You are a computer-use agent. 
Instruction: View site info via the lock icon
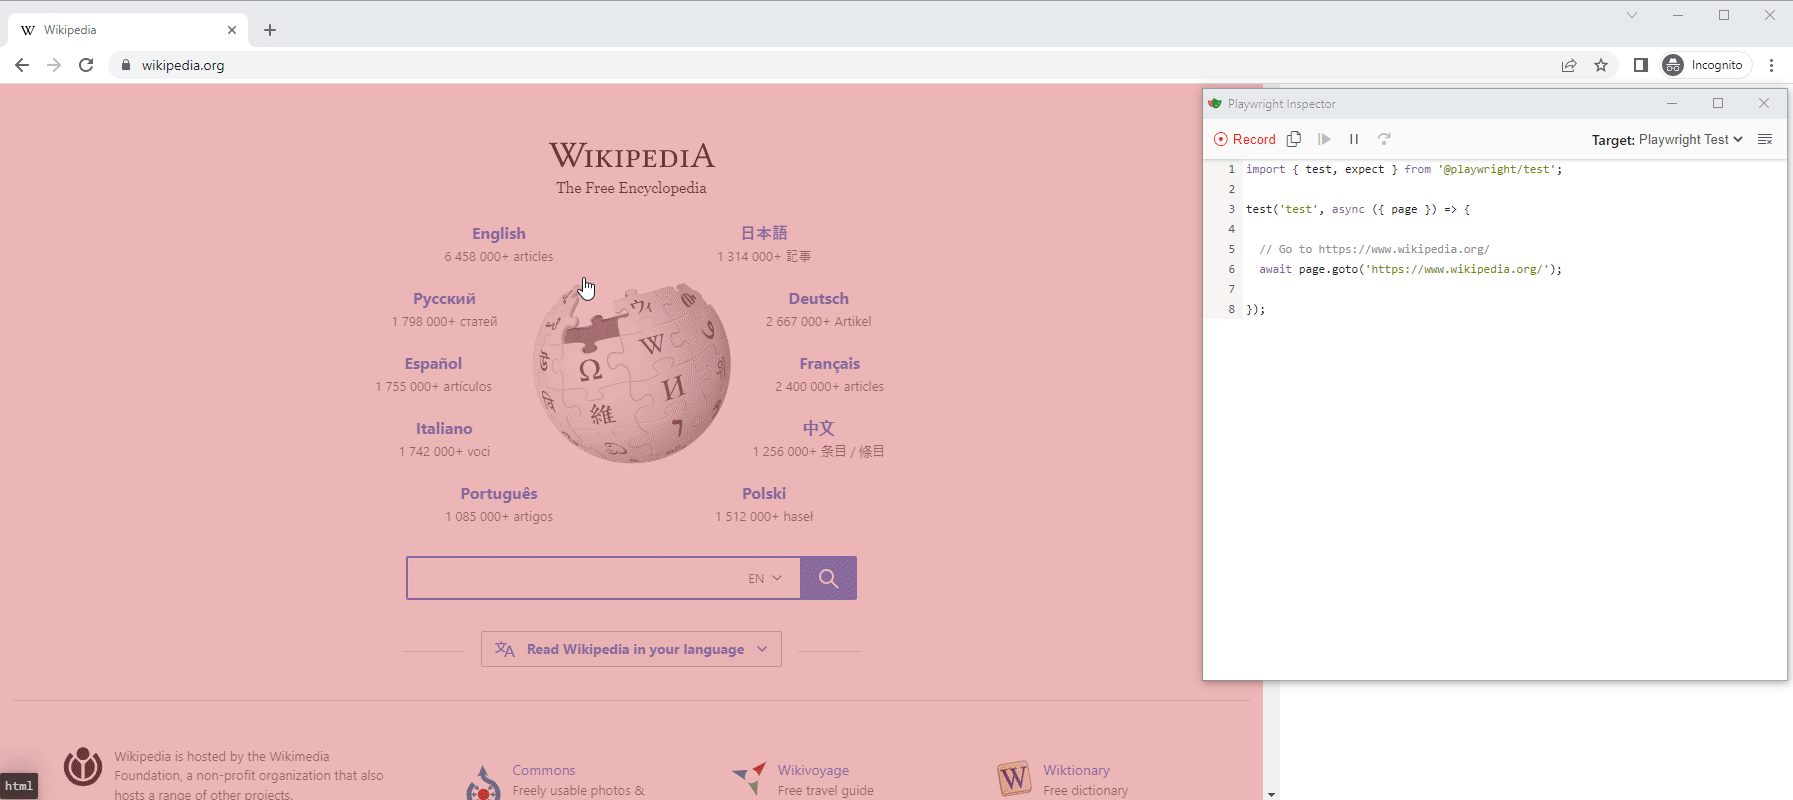[125, 65]
